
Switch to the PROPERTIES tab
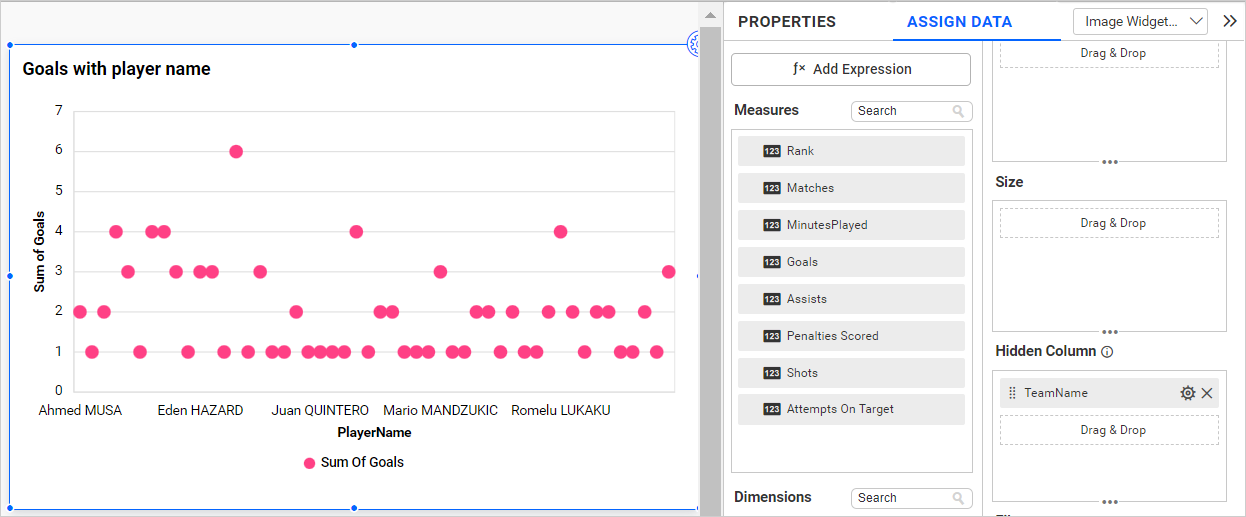[x=787, y=22]
